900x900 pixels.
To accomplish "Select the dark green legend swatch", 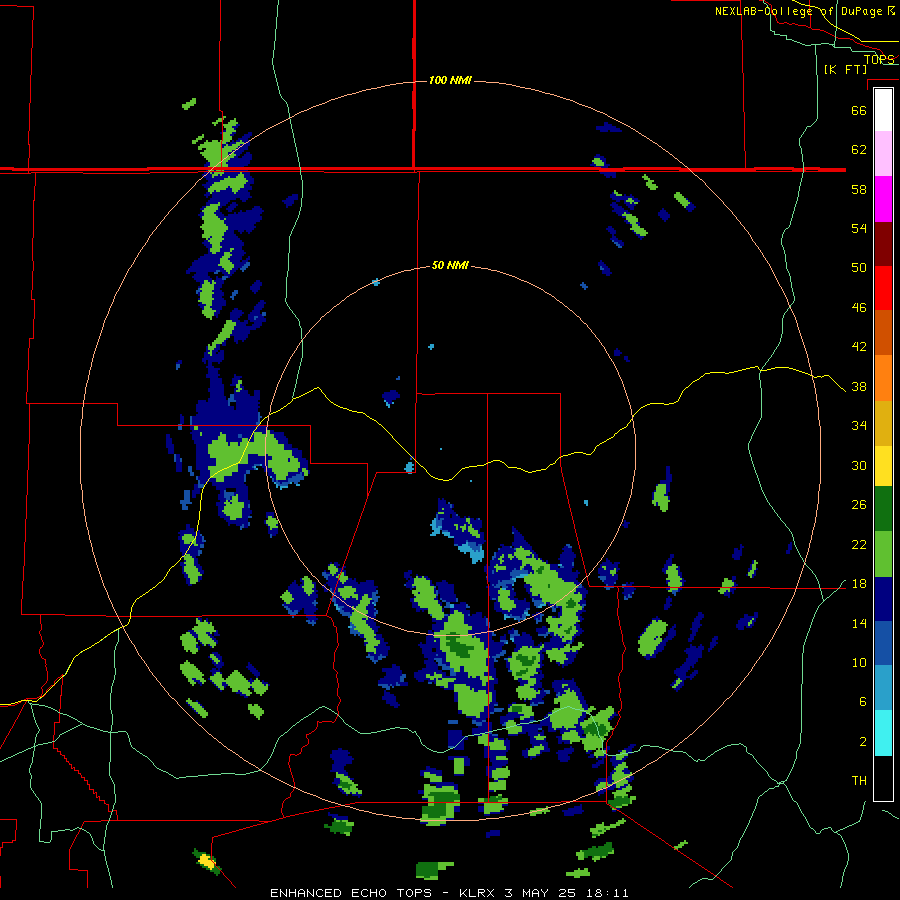I will click(883, 509).
